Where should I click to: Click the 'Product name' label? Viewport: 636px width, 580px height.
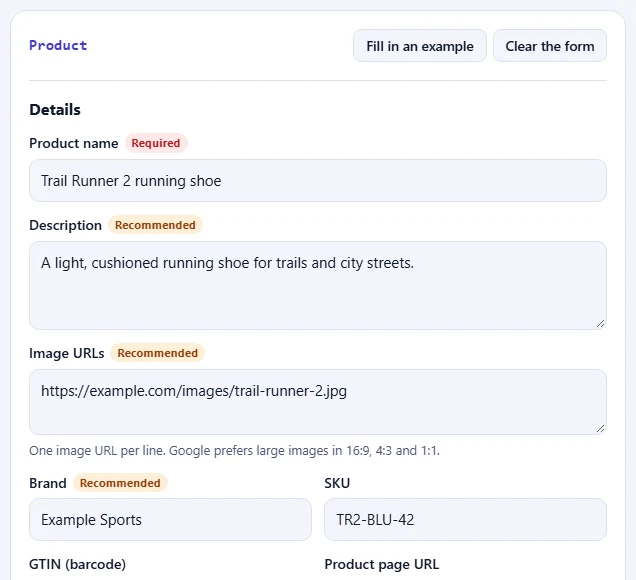point(74,143)
